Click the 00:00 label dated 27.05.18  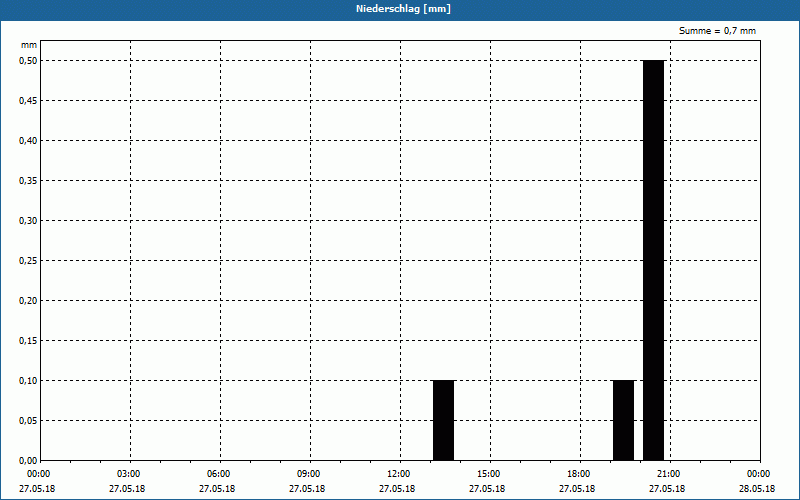click(38, 474)
